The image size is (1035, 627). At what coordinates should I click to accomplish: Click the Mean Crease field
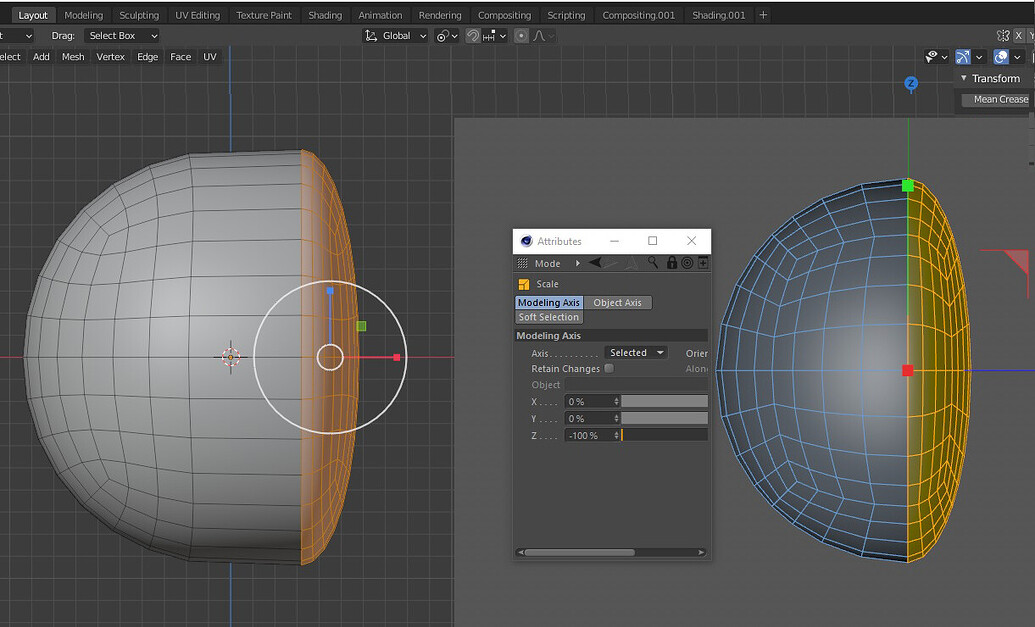(996, 99)
